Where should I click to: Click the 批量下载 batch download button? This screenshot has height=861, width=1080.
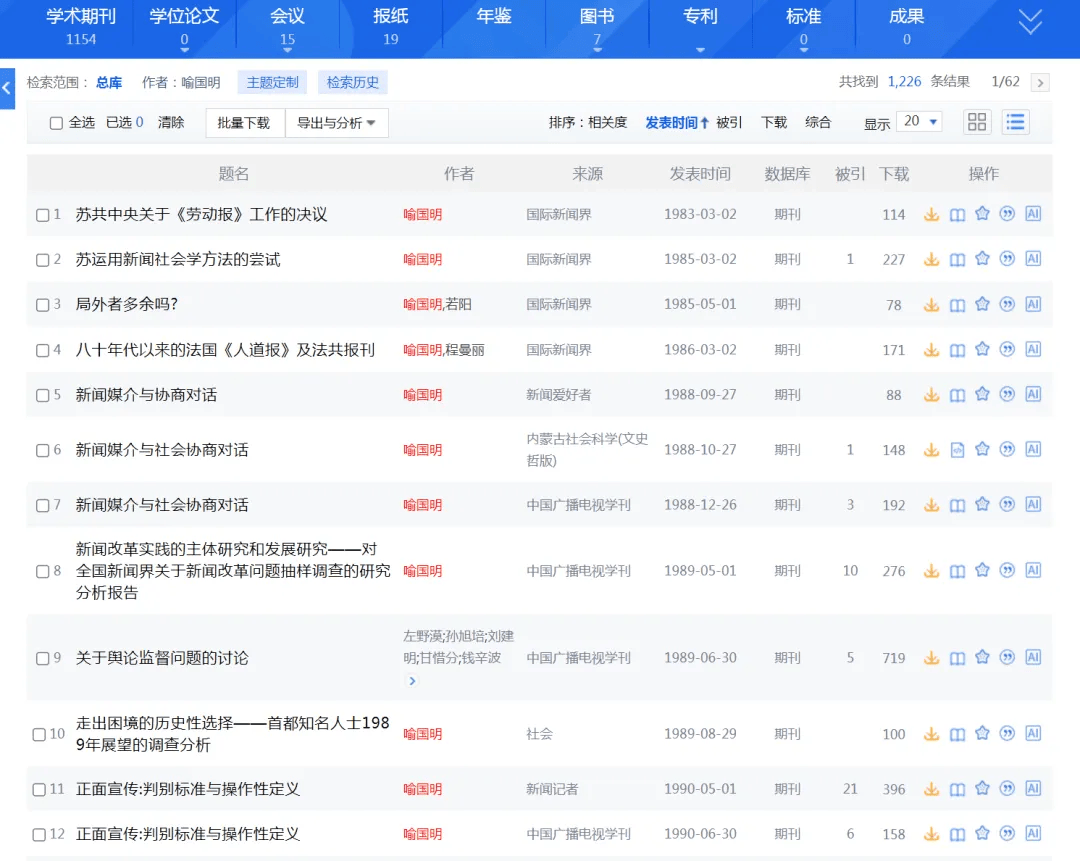coord(244,123)
